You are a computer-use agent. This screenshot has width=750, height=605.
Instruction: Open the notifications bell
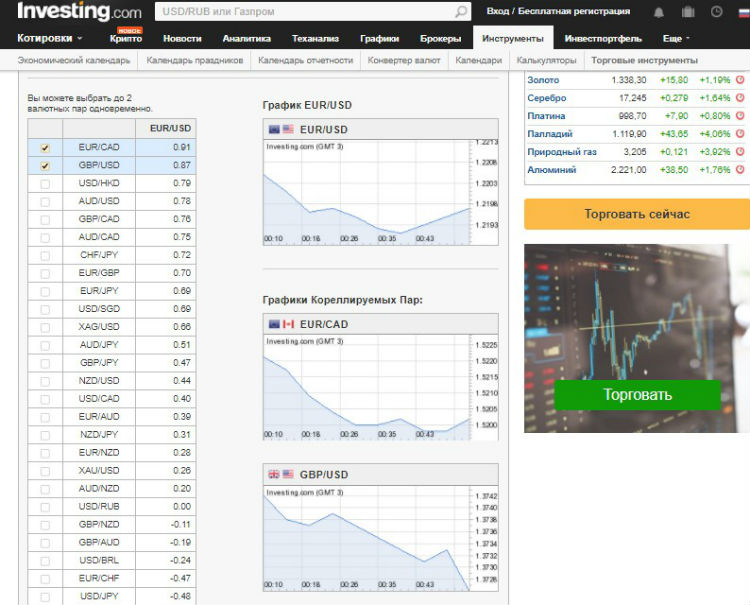659,13
